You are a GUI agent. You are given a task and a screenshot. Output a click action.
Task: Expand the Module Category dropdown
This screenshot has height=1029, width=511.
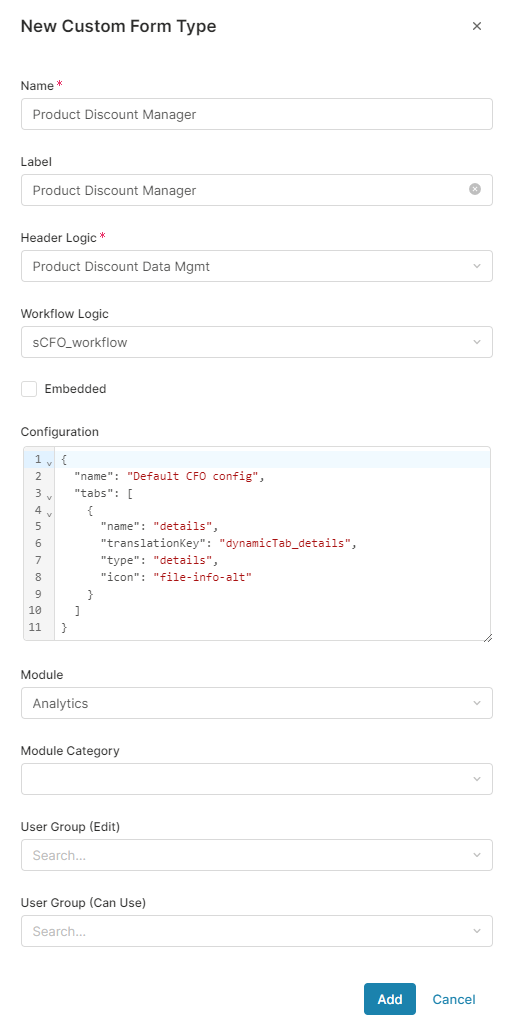[x=256, y=779]
